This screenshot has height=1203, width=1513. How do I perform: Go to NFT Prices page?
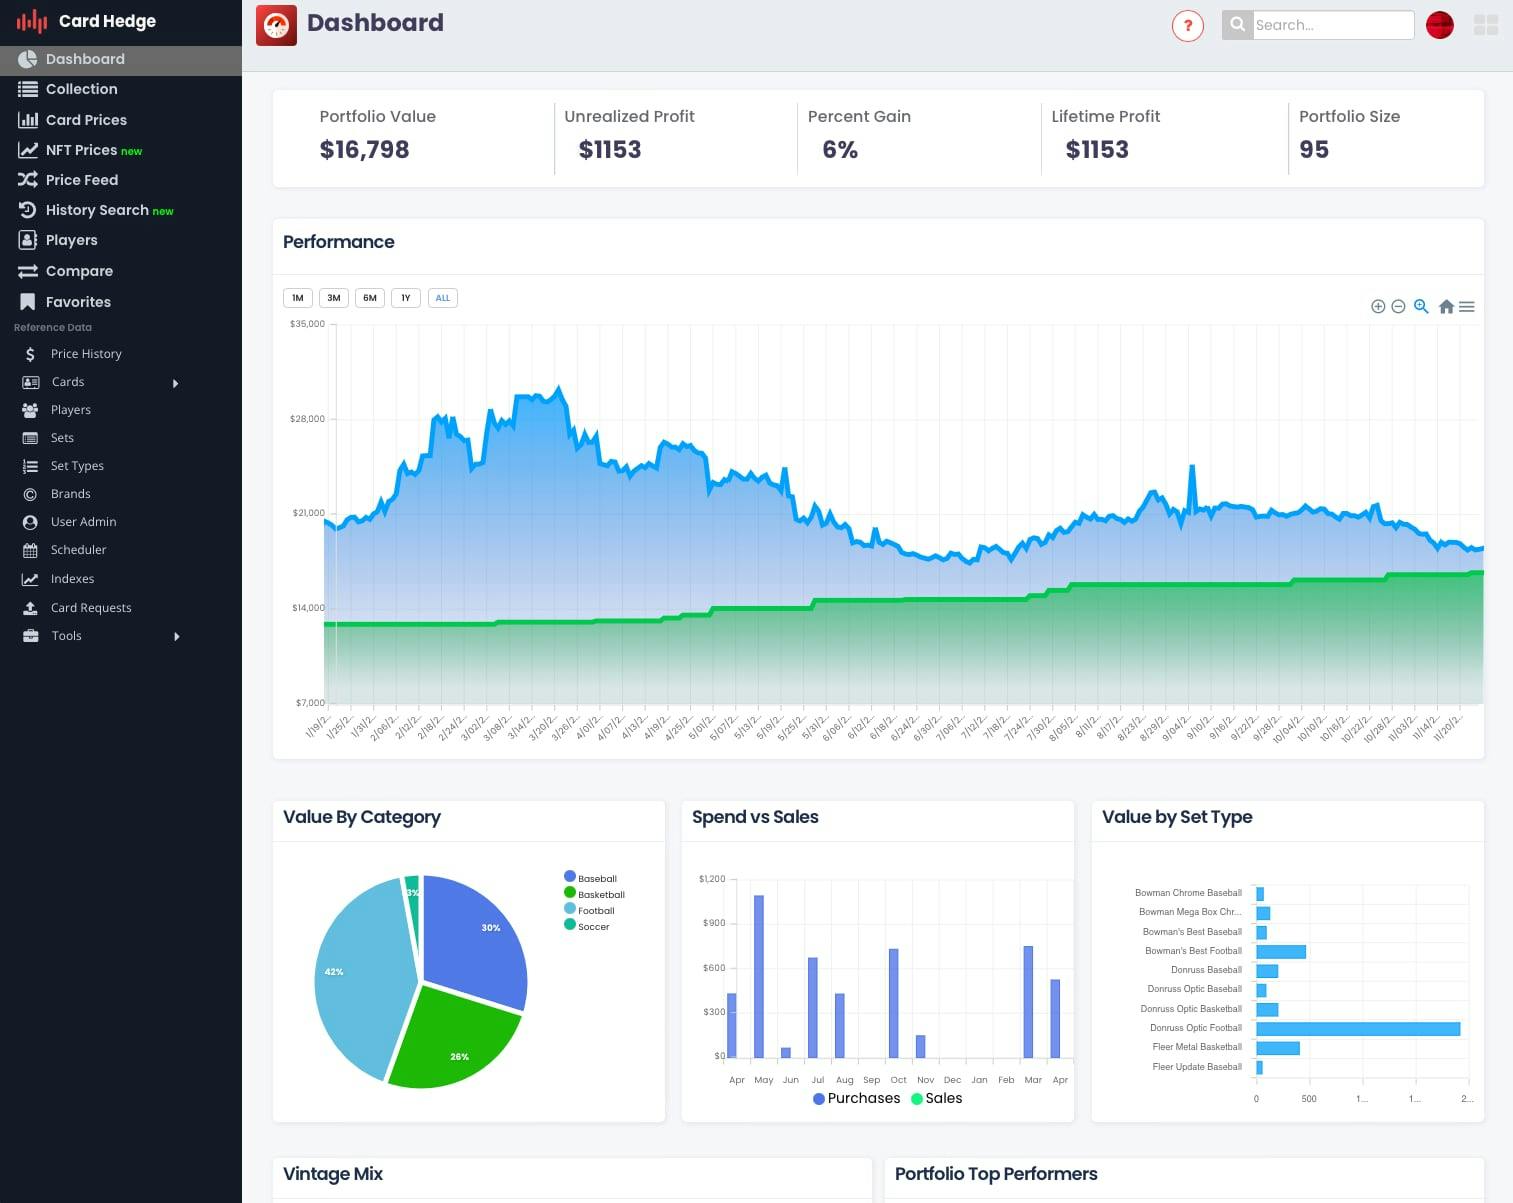[x=81, y=150]
